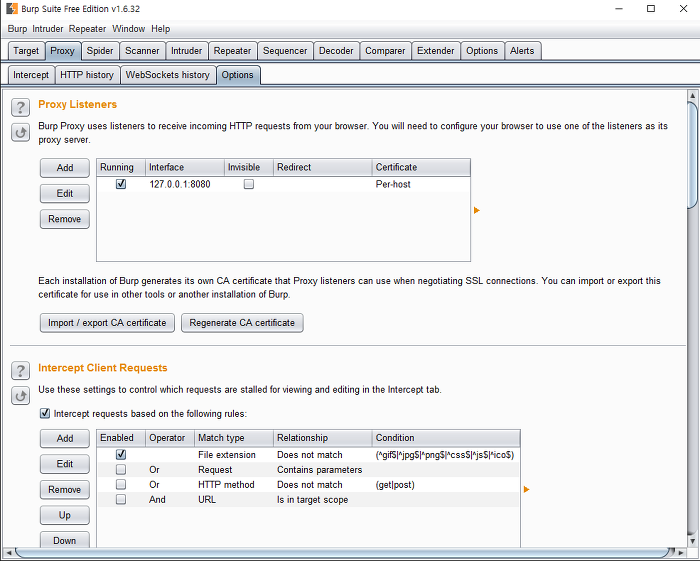Open the HTTP history sub-tab
The height and width of the screenshot is (561, 700).
87,75
